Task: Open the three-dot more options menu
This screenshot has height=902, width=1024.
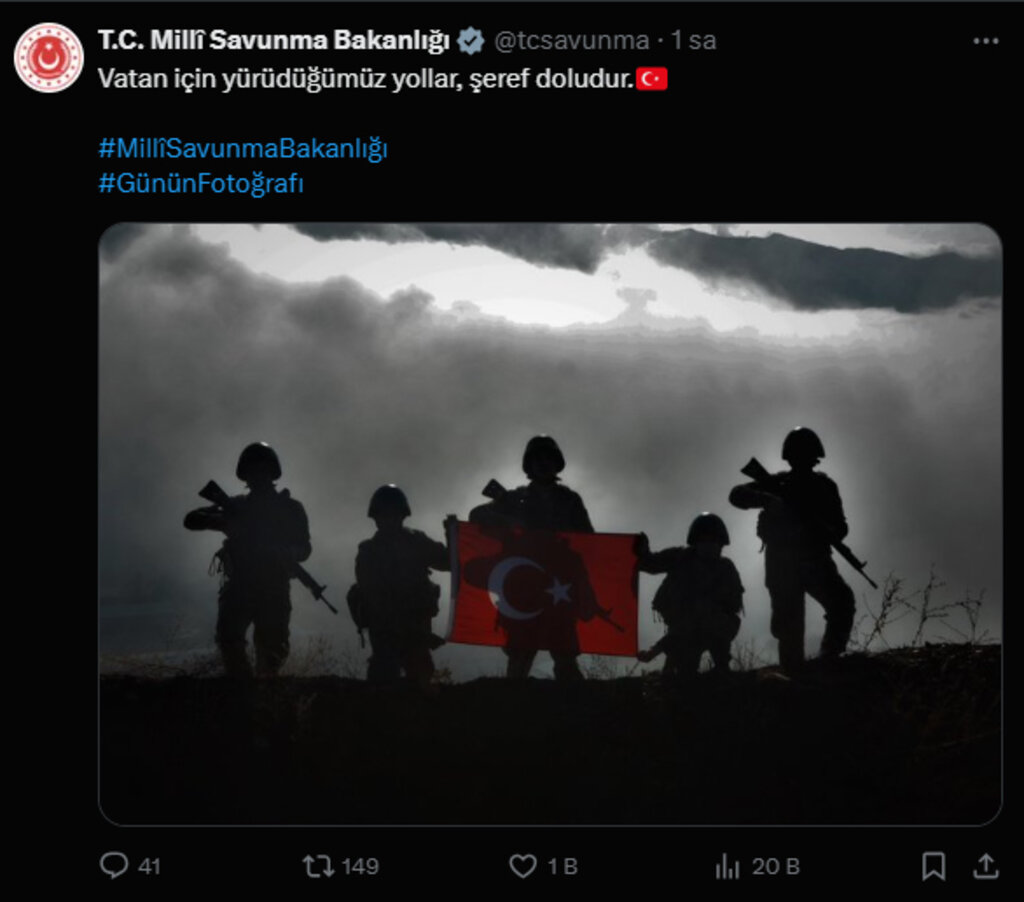Action: pos(985,41)
